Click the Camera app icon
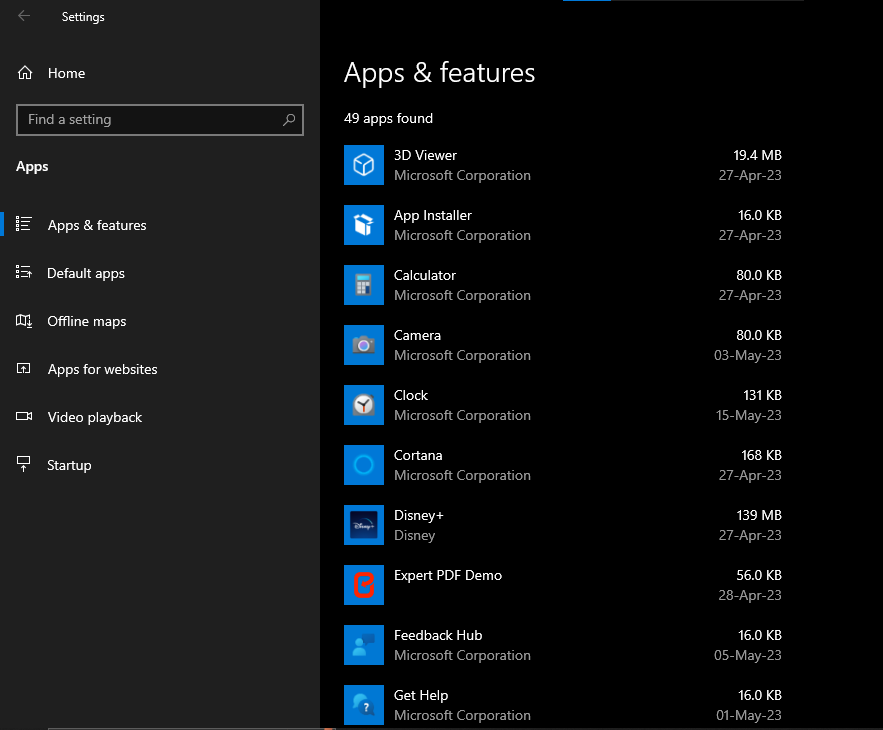 click(364, 345)
